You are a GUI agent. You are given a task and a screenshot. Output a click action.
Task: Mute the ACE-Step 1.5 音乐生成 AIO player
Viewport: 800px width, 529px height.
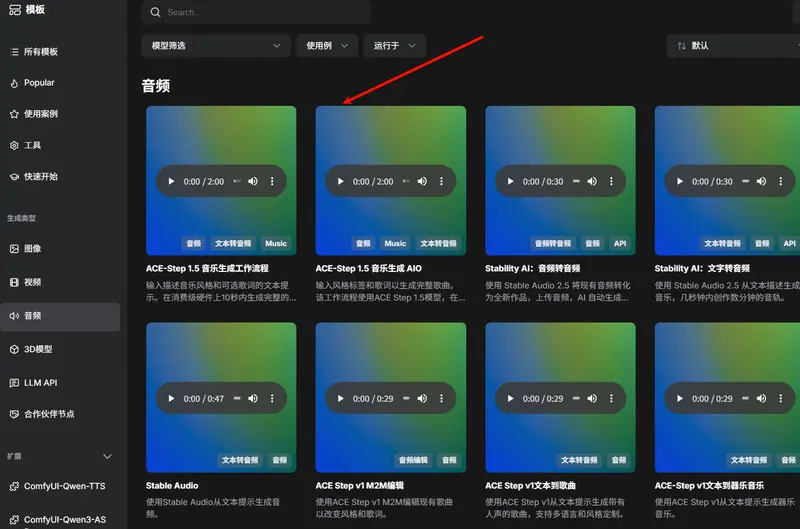[422, 181]
